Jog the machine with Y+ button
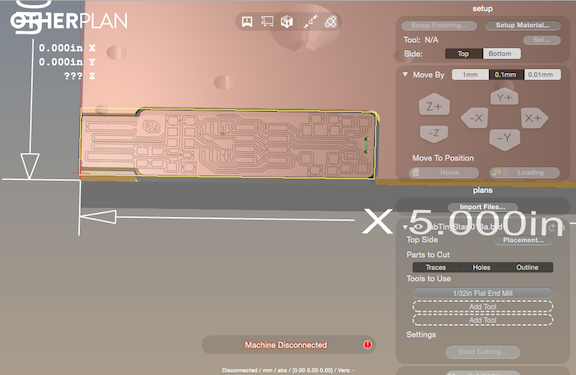Viewport: 576px width, 375px height. [504, 97]
